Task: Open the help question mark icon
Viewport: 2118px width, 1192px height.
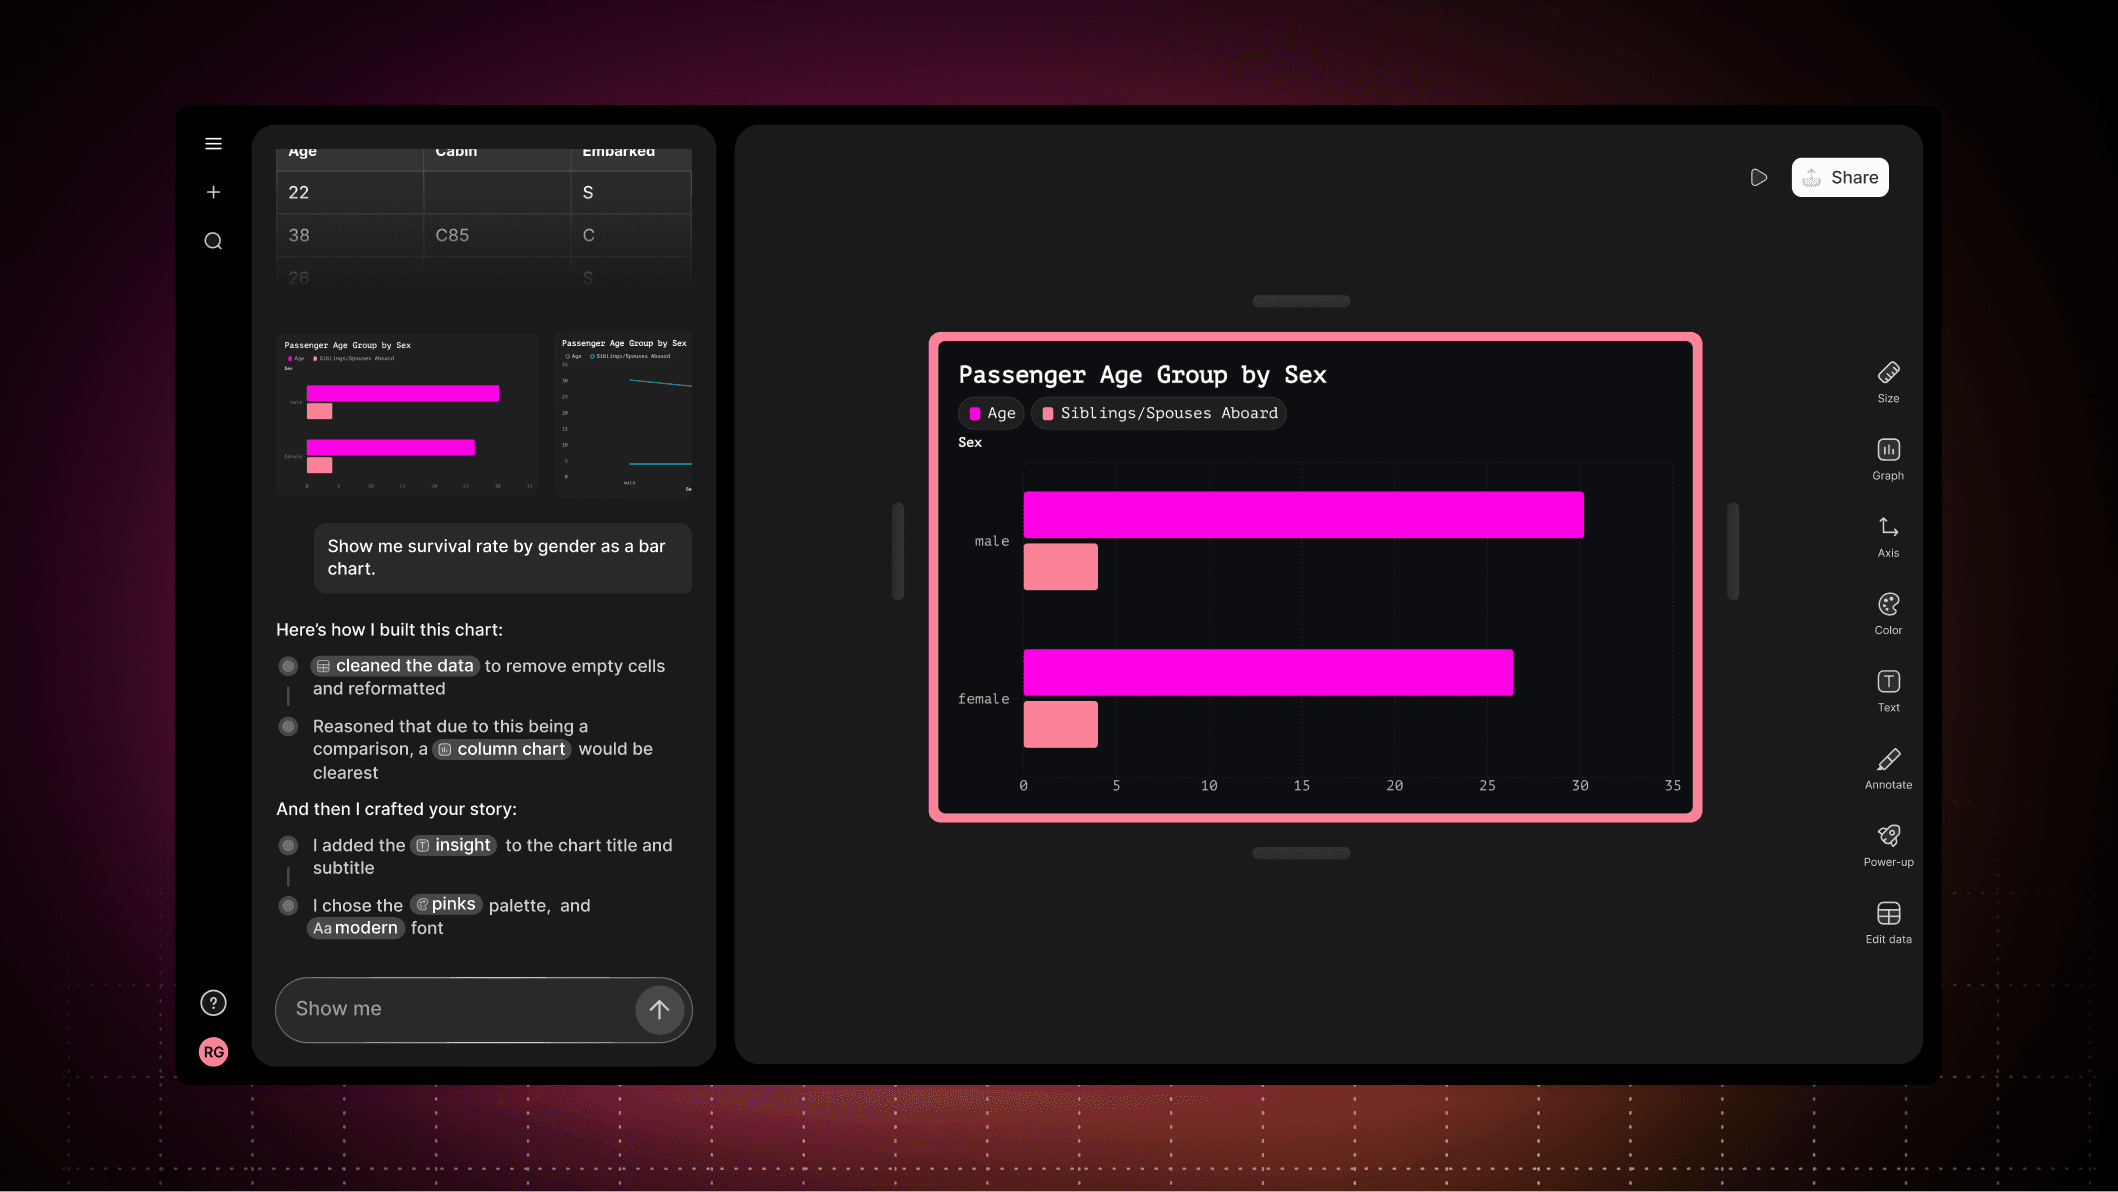Action: click(x=213, y=1003)
